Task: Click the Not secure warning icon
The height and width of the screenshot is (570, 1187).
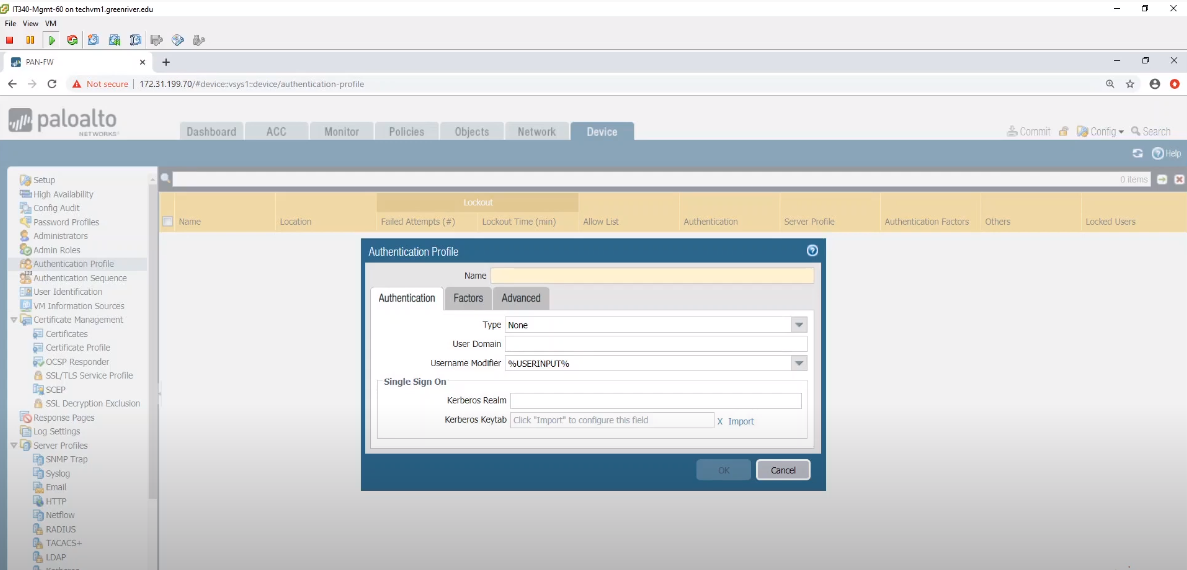Action: (76, 84)
